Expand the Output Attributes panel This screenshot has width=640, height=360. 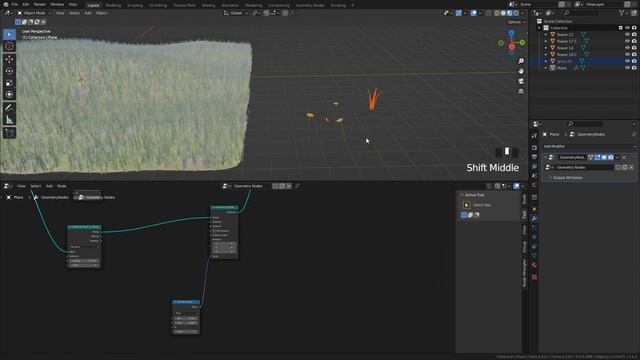[567, 178]
